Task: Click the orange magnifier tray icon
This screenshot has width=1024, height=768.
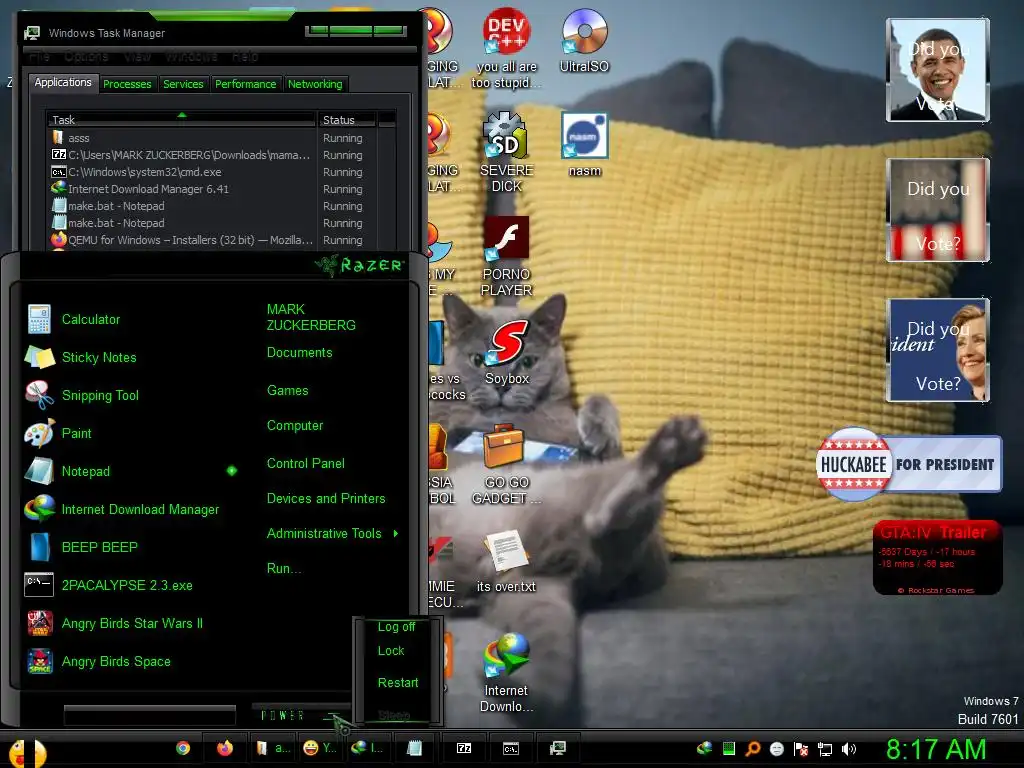Action: point(752,749)
